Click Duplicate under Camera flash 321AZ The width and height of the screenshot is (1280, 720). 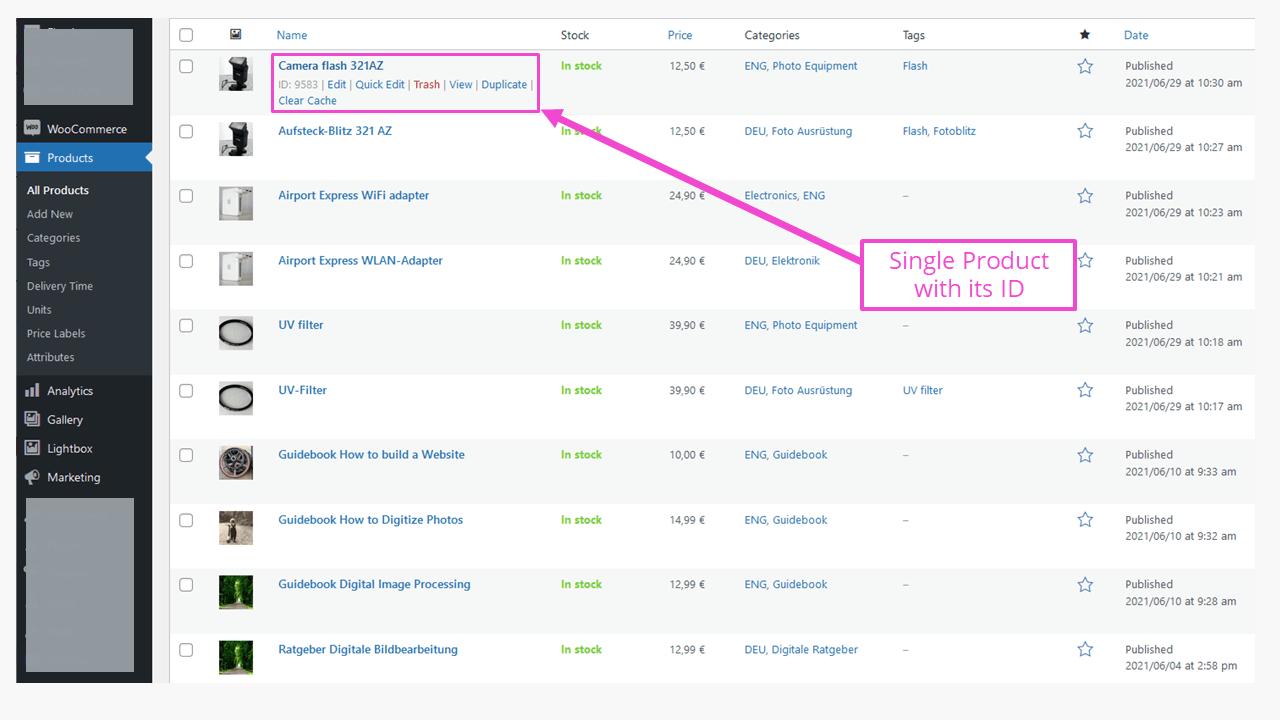[x=504, y=84]
